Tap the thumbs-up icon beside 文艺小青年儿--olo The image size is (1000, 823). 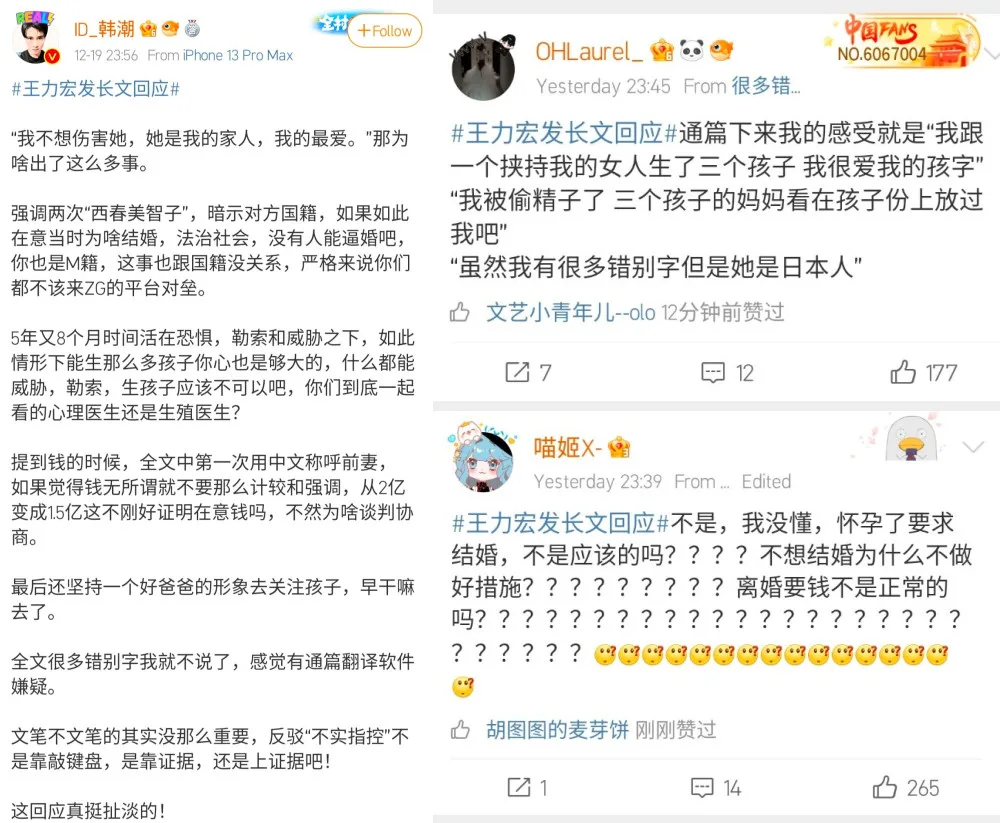[x=460, y=313]
